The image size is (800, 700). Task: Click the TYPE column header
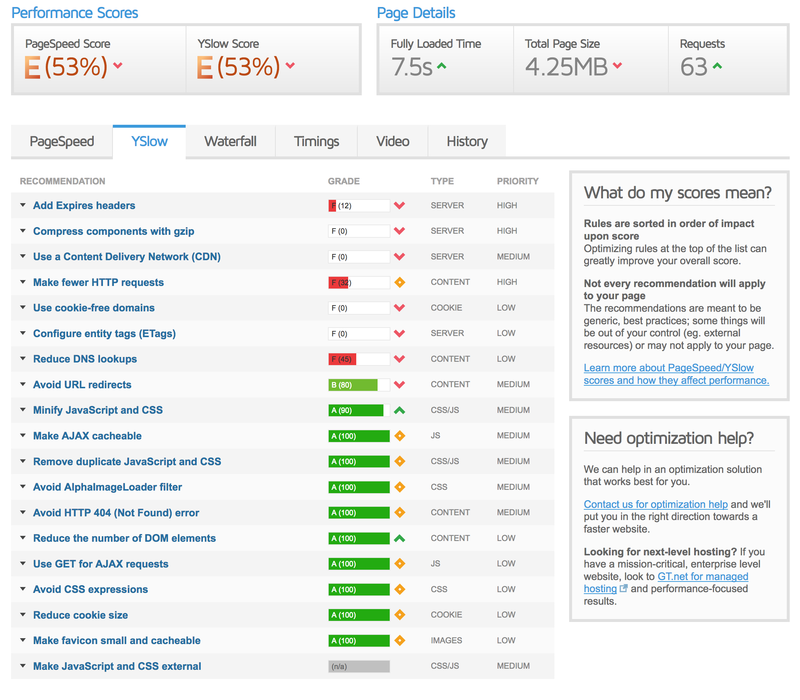pos(442,181)
